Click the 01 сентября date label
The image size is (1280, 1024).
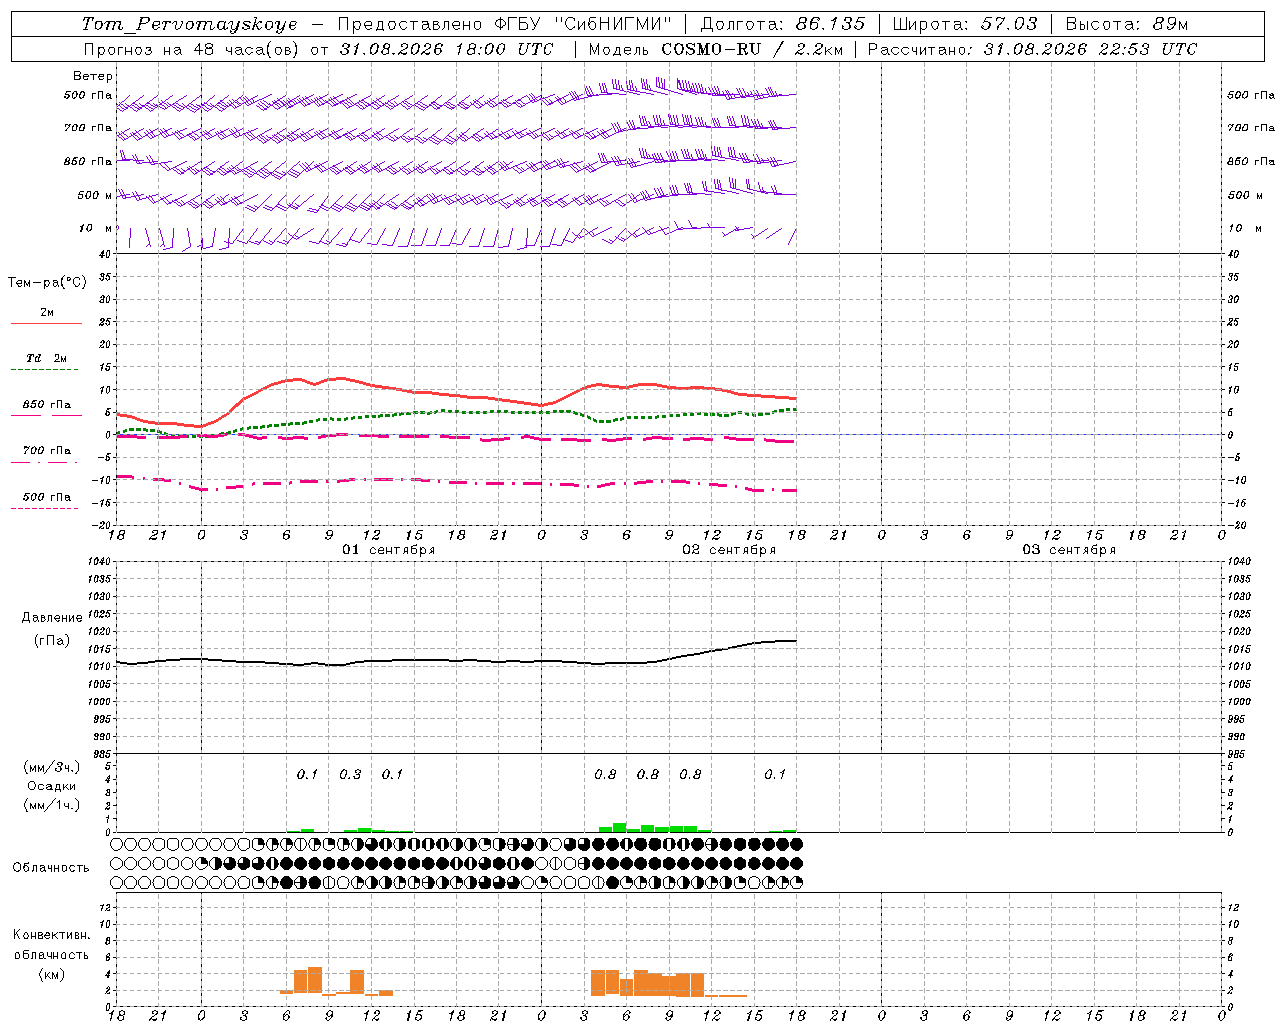point(389,550)
